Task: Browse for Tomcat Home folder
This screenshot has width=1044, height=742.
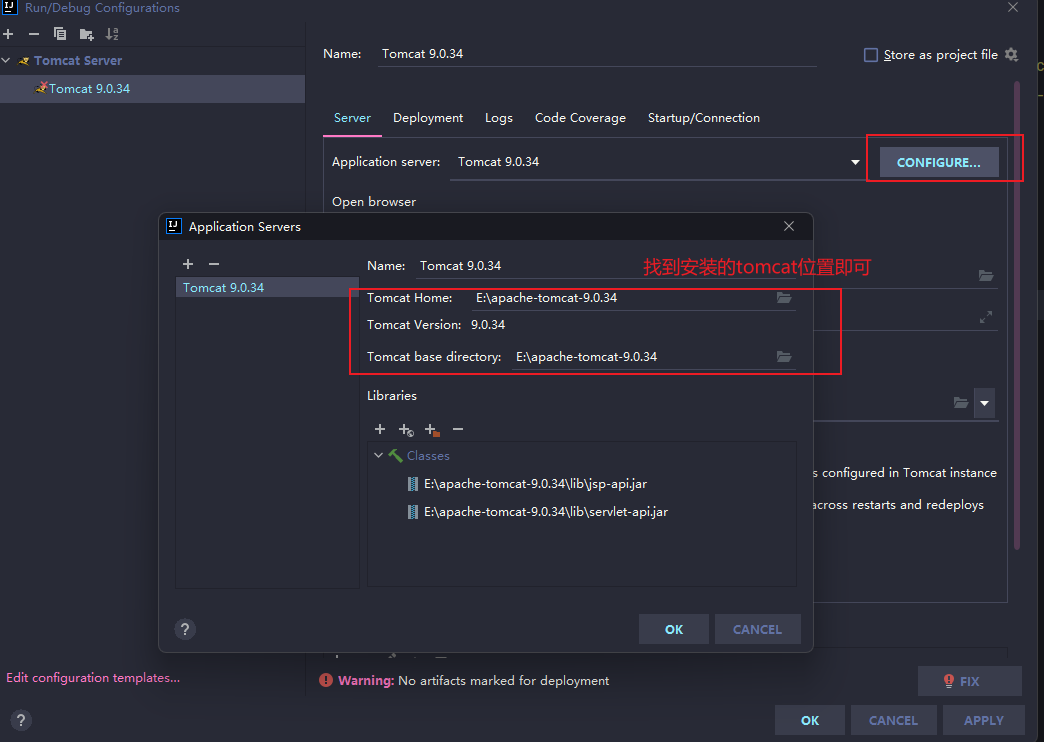Action: (x=784, y=298)
